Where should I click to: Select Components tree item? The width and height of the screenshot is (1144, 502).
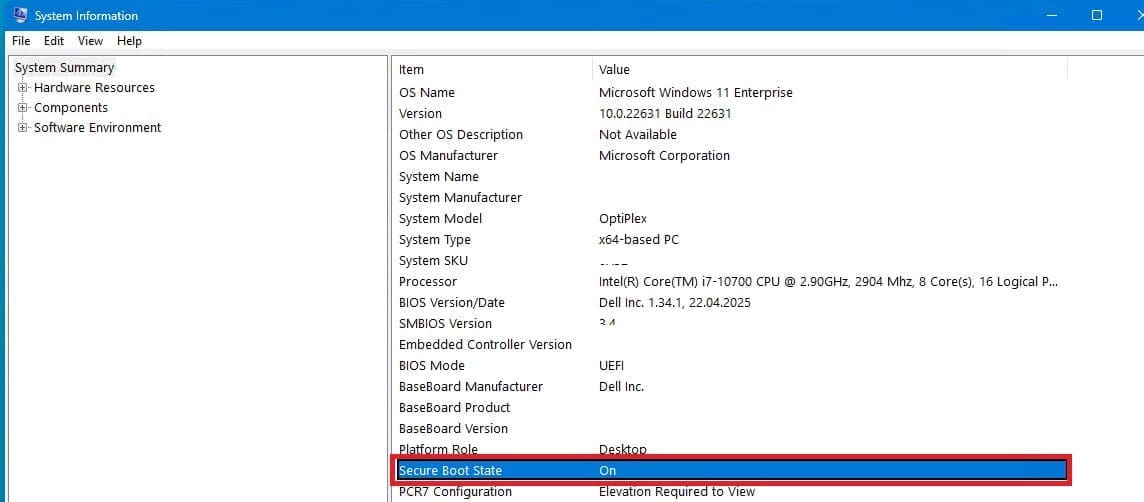point(71,107)
